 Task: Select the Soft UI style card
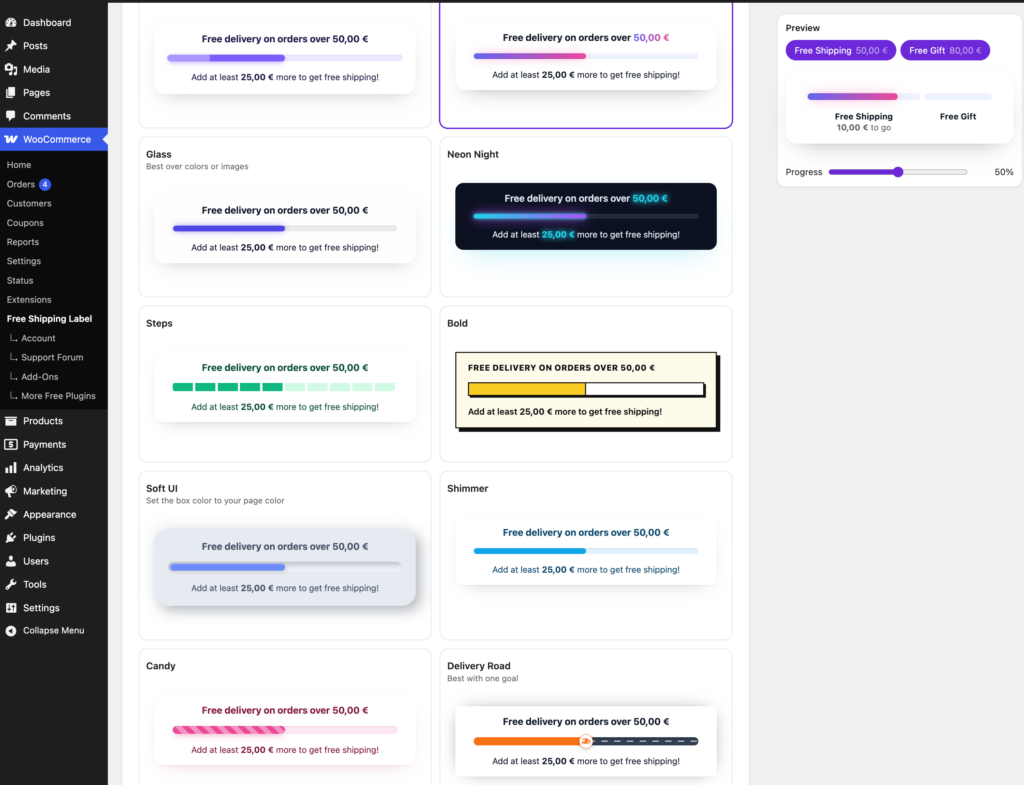point(285,555)
